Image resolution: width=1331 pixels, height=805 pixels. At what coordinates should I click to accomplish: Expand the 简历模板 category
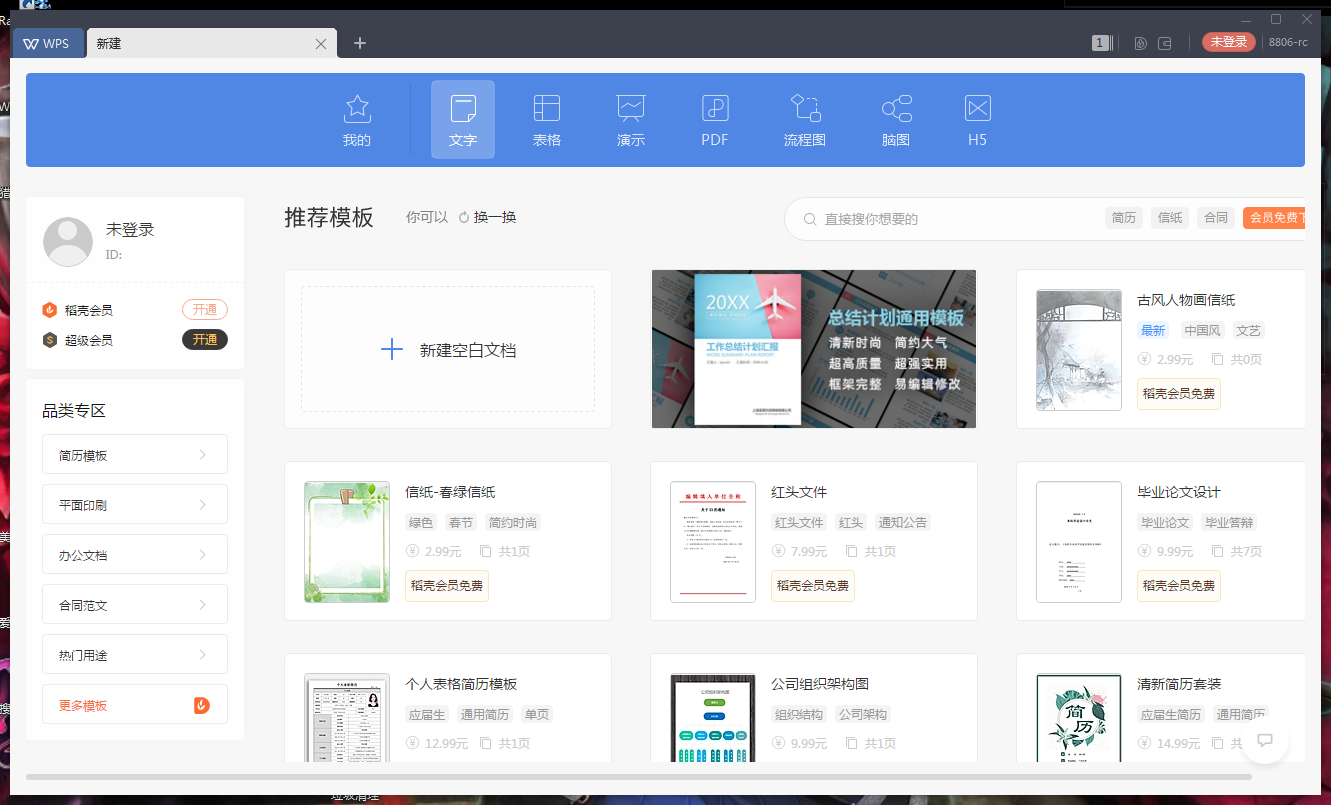click(x=135, y=455)
